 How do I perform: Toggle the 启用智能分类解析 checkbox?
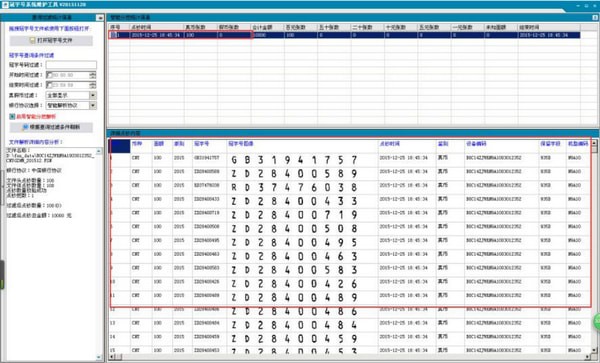click(x=12, y=116)
